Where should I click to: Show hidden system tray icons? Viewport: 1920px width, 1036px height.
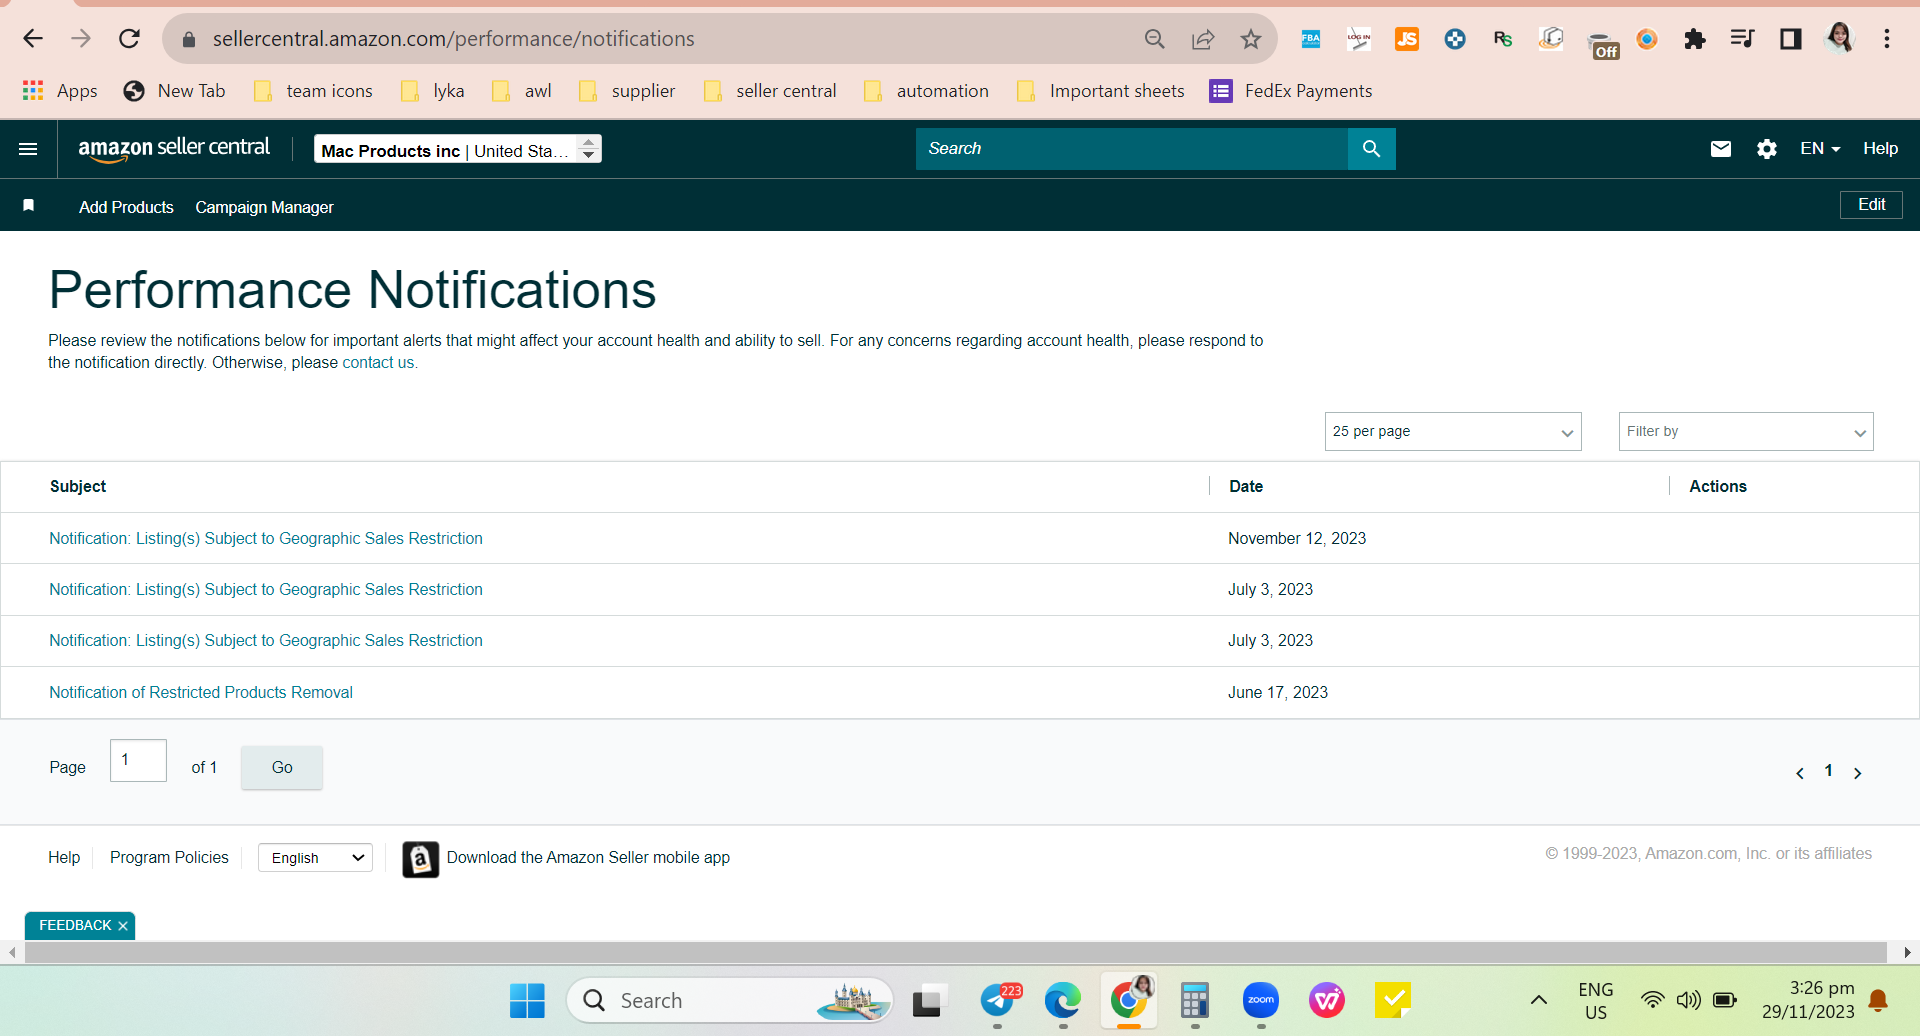tap(1539, 1000)
